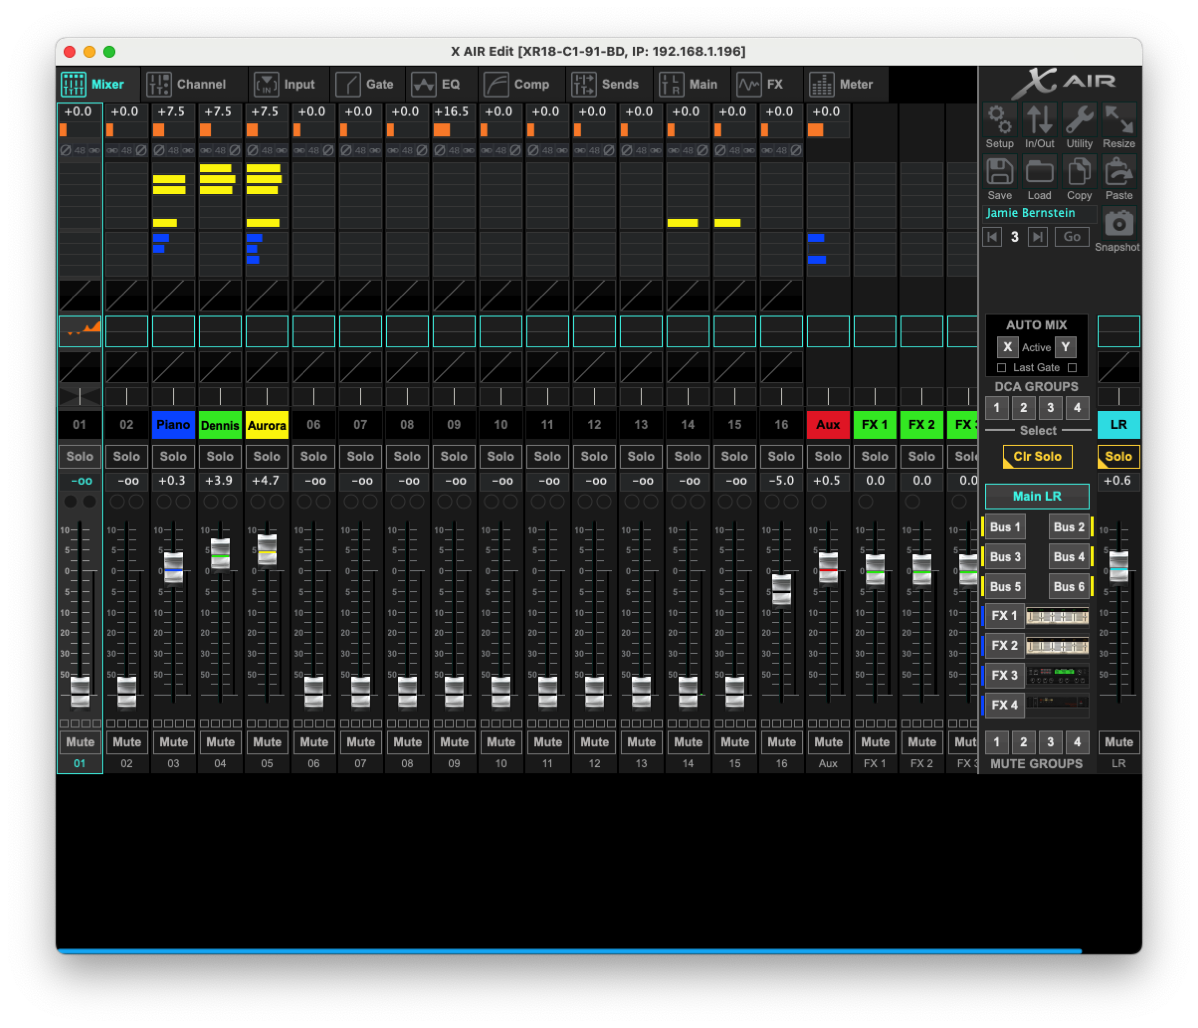1198x1028 pixels.
Task: Solo the Piano channel
Action: click(x=173, y=456)
